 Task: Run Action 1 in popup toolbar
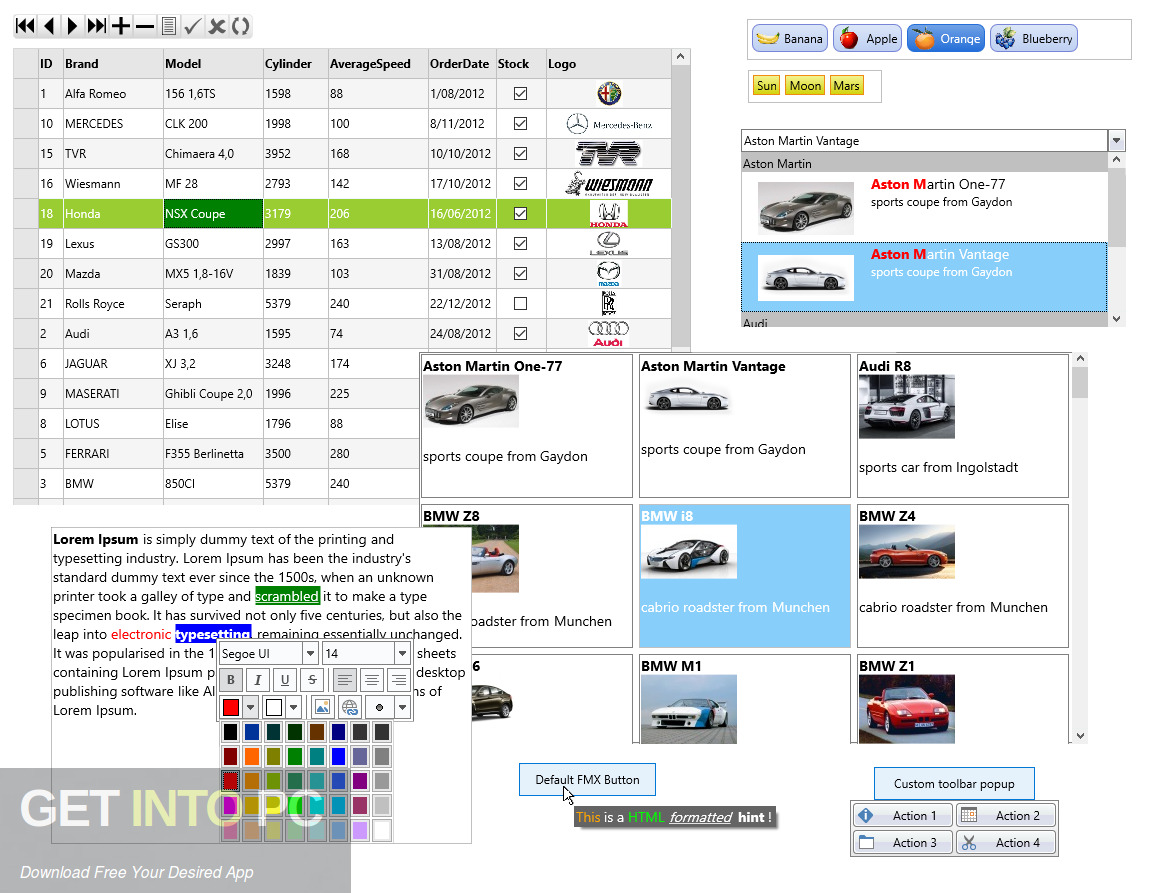(902, 816)
